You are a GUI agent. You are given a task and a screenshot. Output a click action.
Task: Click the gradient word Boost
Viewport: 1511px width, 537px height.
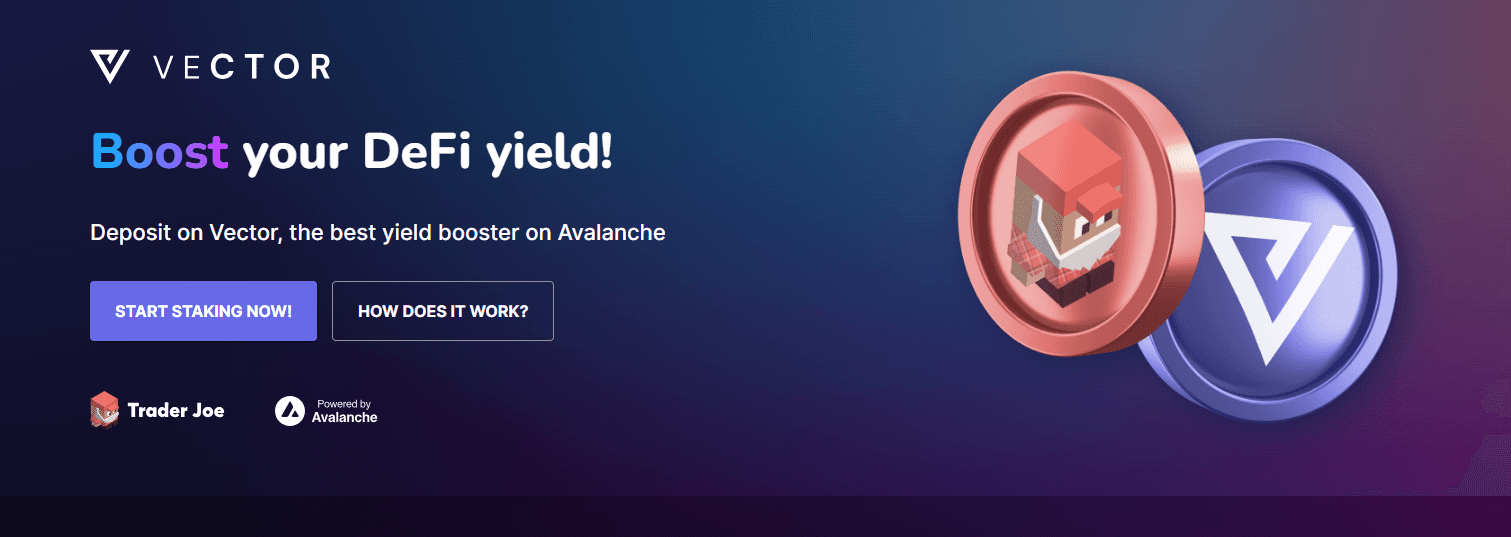160,152
